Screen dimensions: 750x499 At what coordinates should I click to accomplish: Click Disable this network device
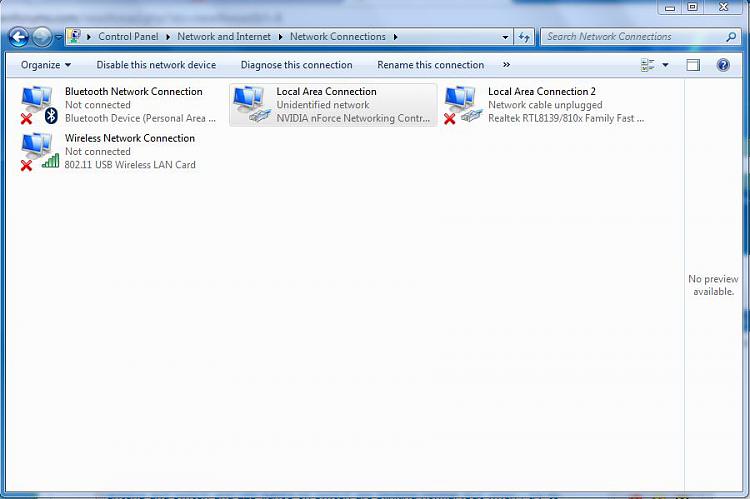pyautogui.click(x=156, y=65)
